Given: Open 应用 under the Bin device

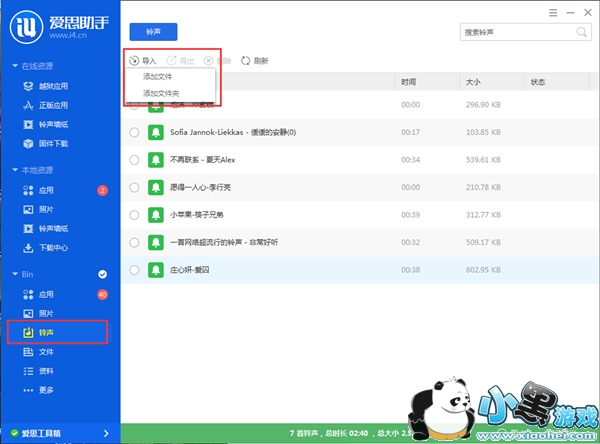Looking at the screenshot, I should coord(38,294).
